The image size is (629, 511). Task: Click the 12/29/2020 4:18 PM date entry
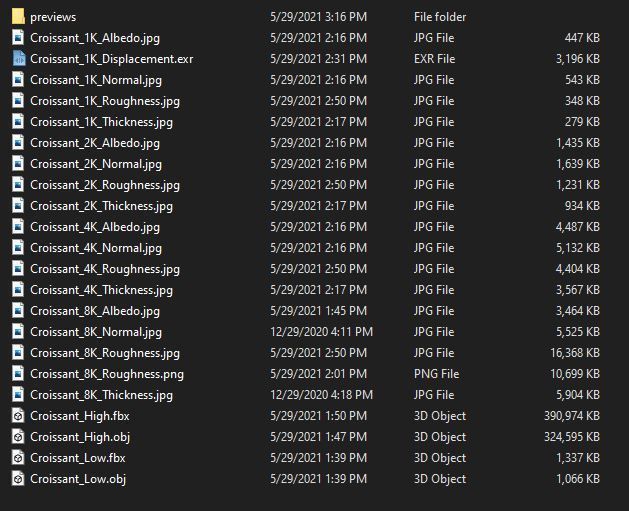(321, 395)
